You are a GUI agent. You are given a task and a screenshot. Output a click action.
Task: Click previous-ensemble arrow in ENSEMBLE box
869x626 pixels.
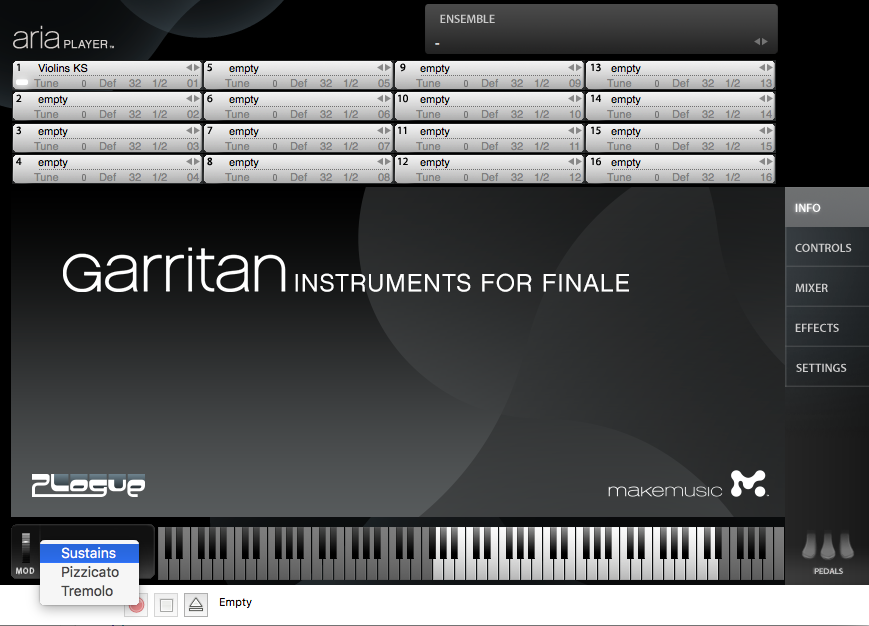point(758,42)
